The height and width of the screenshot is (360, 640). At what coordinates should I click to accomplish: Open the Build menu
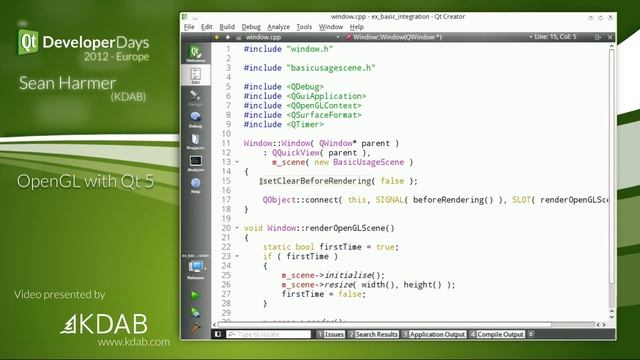click(x=227, y=27)
